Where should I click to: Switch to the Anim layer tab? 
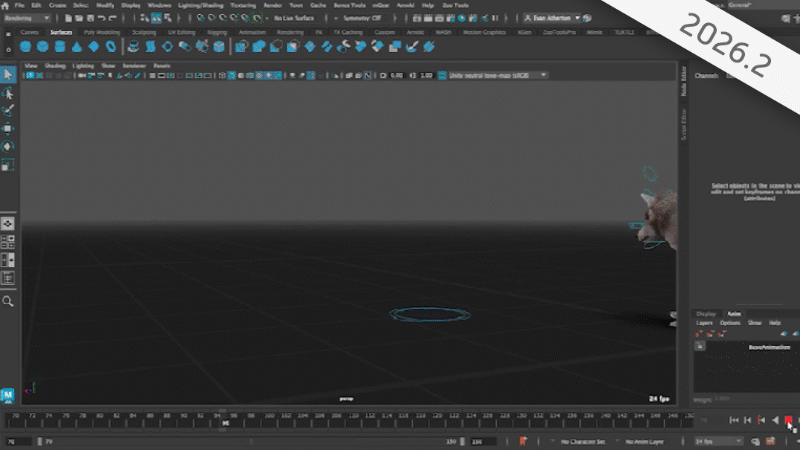pos(734,314)
